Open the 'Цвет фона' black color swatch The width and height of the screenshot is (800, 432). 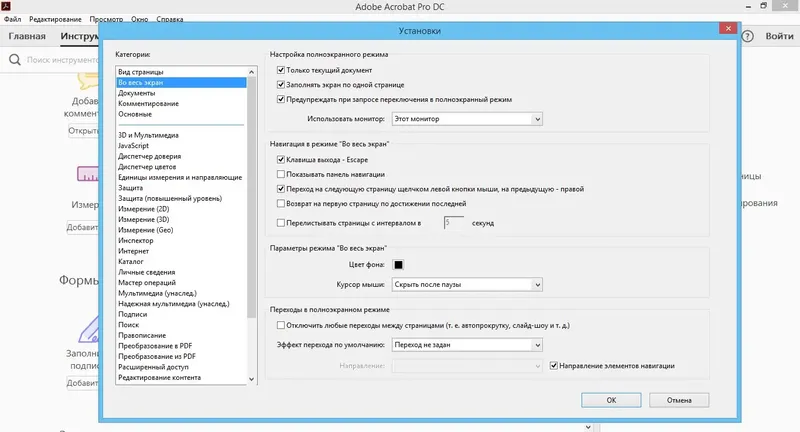[x=398, y=265]
